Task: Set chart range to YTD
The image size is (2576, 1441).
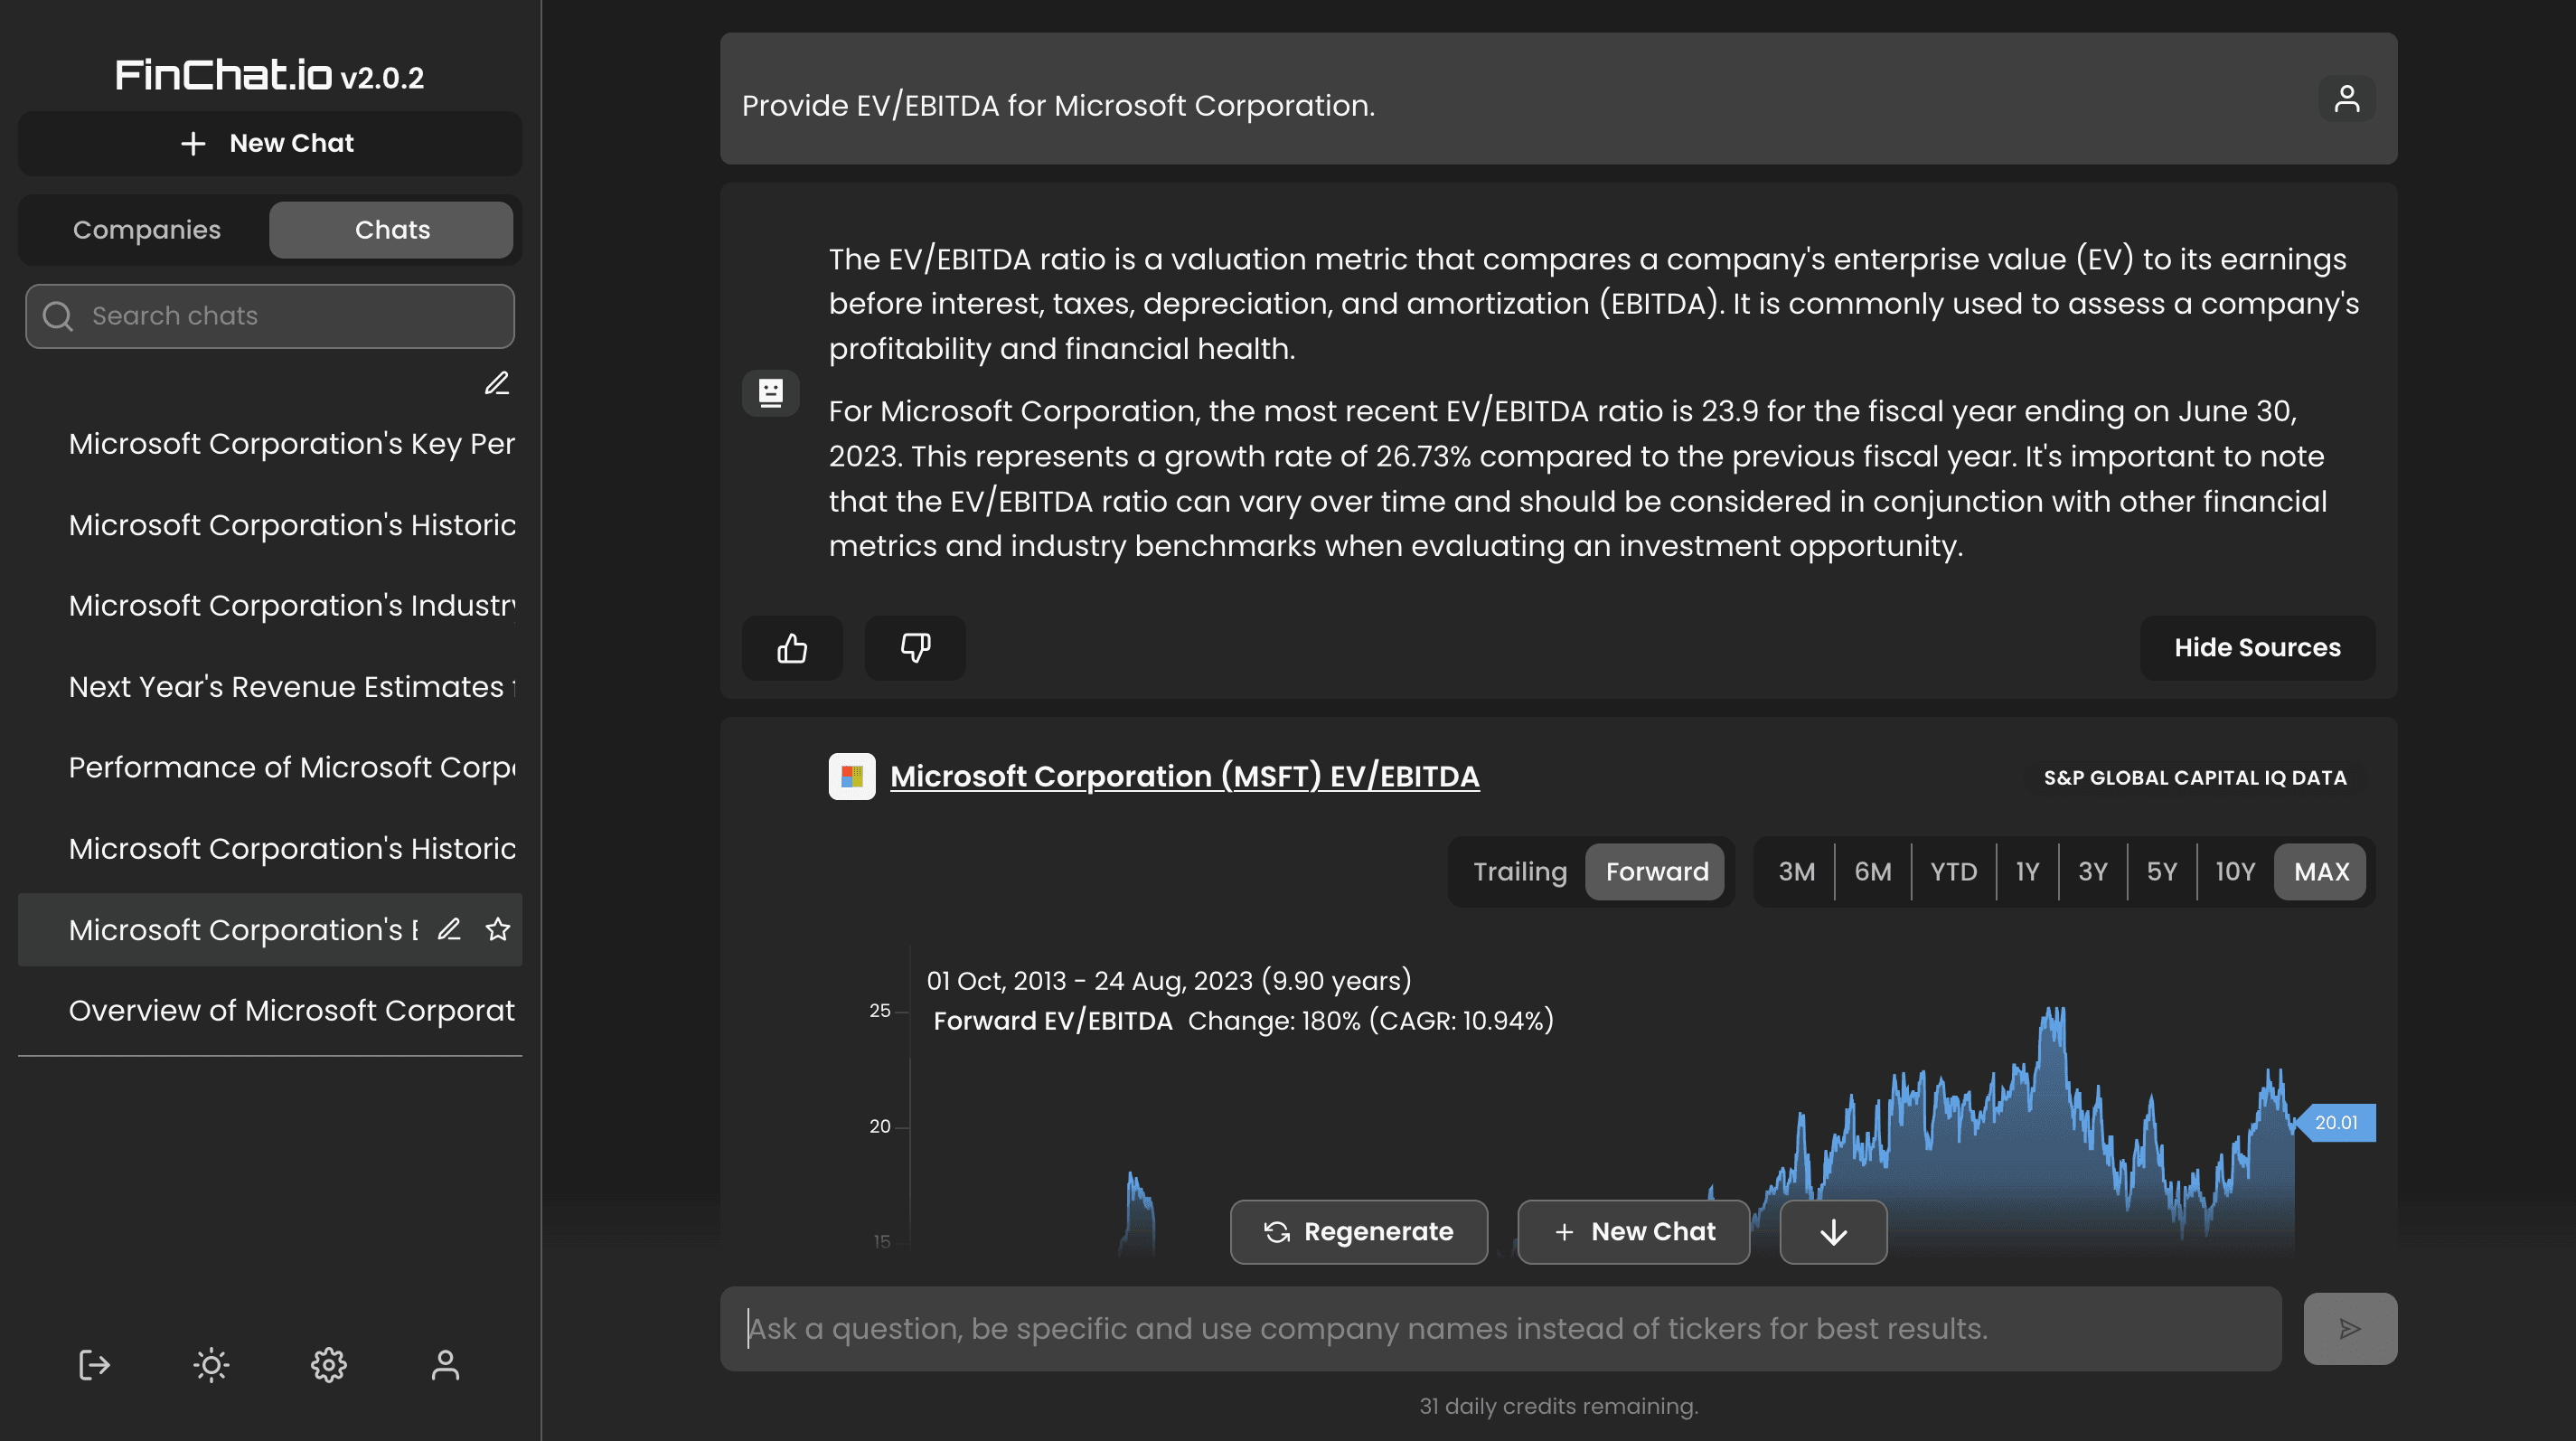Action: (1953, 872)
